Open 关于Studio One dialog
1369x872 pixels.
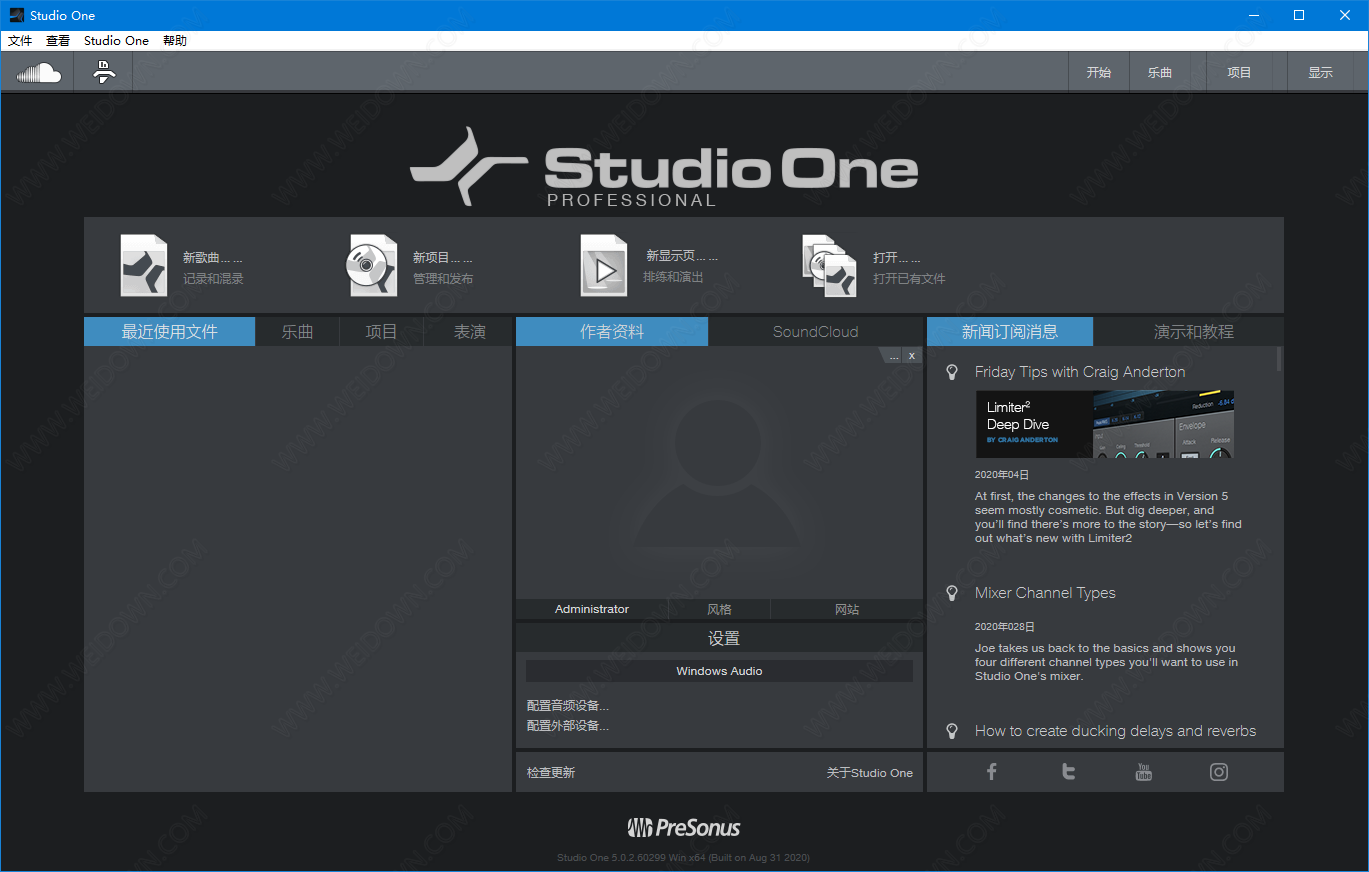point(870,773)
